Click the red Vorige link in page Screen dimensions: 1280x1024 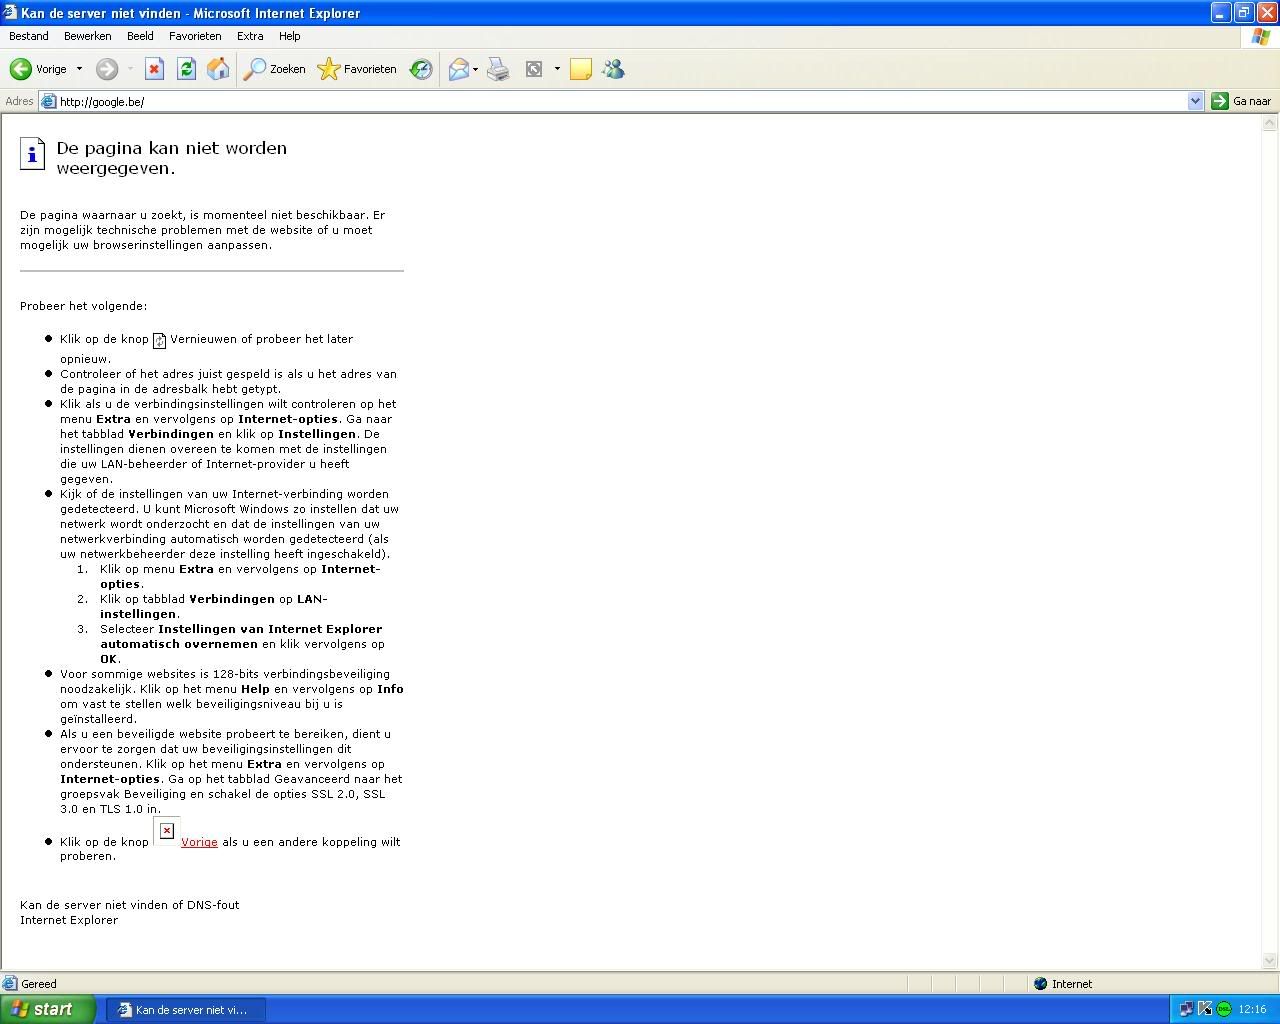[199, 842]
